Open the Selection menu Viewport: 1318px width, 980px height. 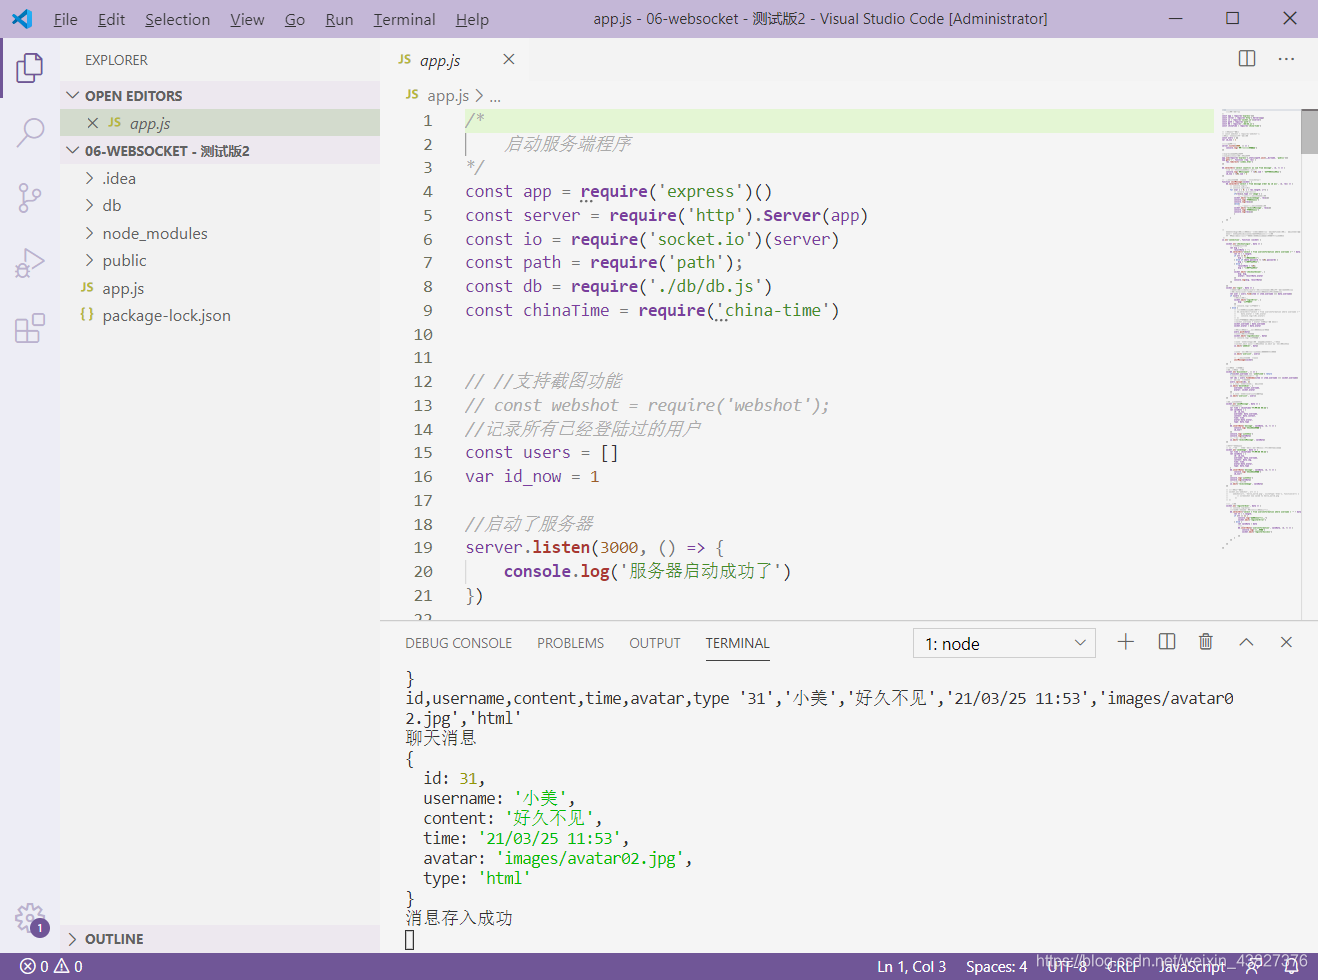178,19
